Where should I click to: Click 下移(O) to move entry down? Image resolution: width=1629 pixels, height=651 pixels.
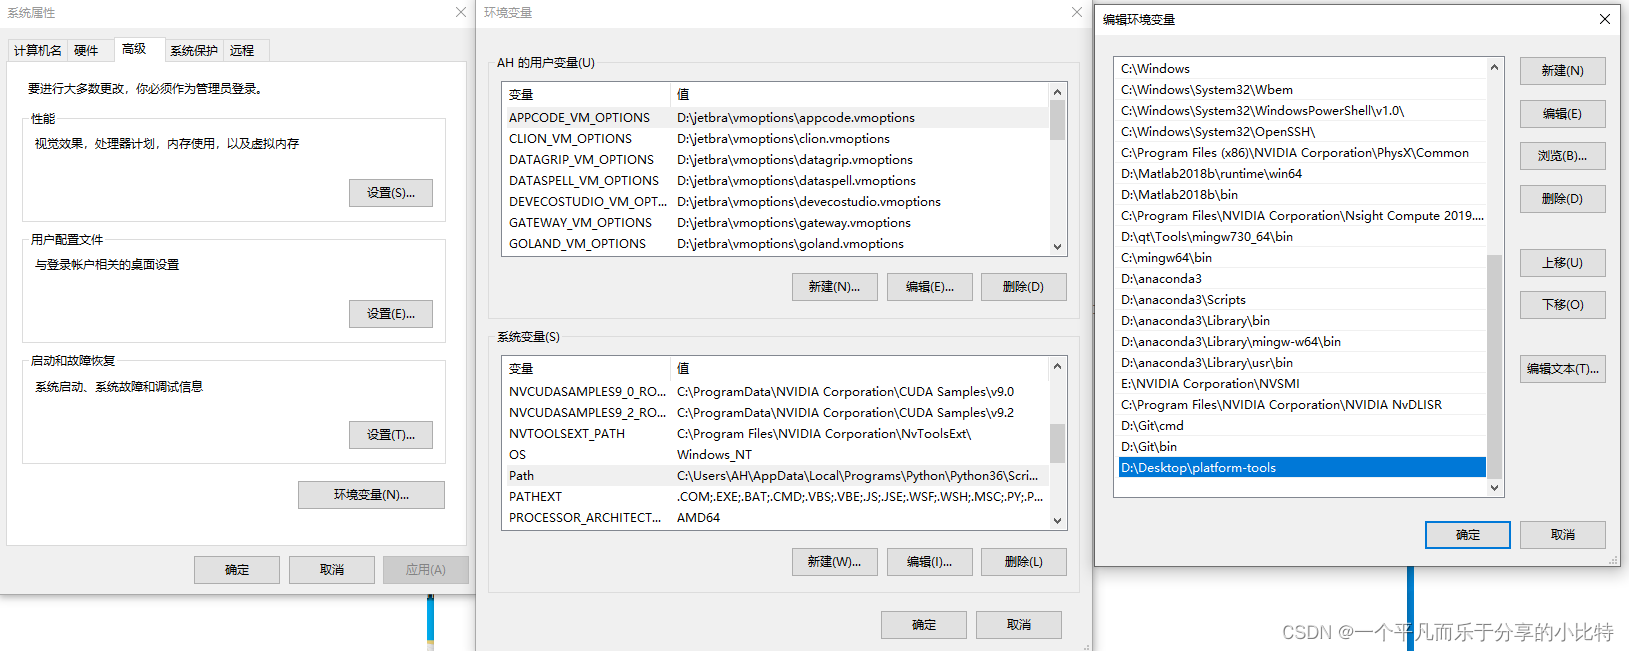(1563, 305)
